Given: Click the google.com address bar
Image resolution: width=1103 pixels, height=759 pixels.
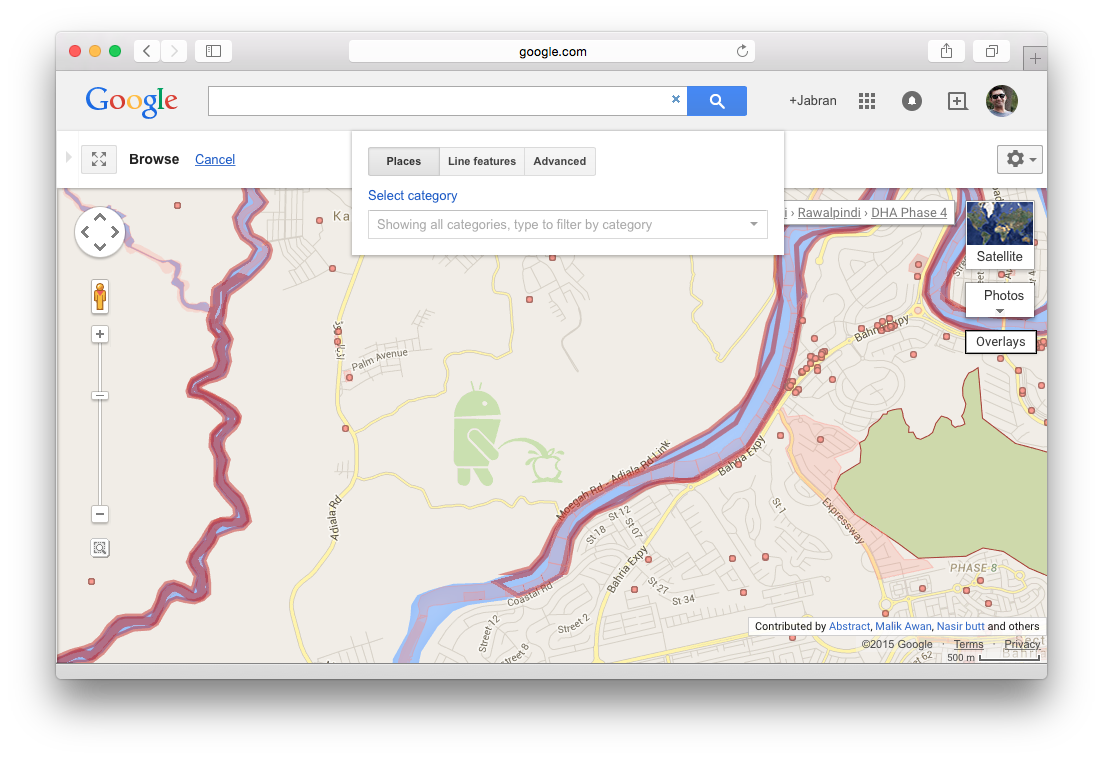Looking at the screenshot, I should coord(552,51).
